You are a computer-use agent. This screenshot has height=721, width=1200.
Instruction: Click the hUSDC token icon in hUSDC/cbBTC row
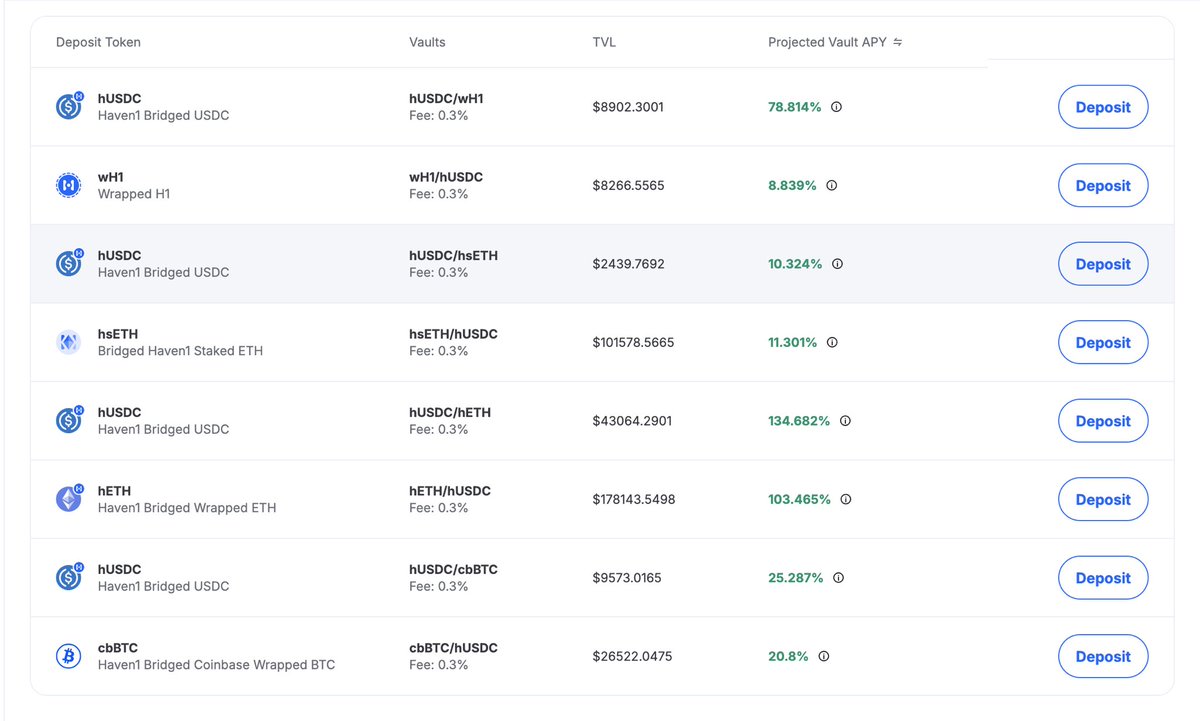click(69, 577)
